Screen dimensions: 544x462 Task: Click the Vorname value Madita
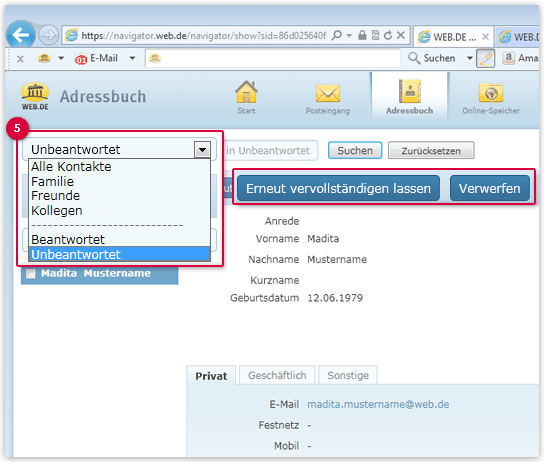[323, 239]
